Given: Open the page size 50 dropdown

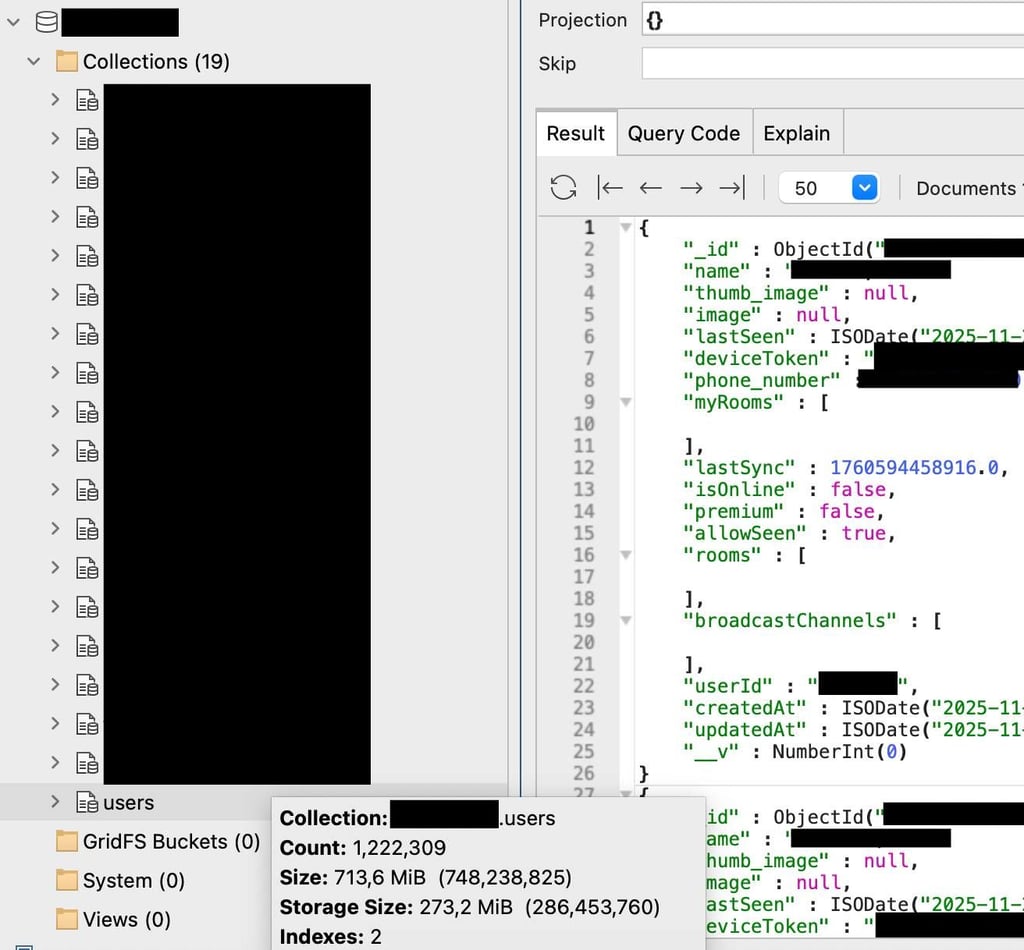Looking at the screenshot, I should 864,188.
